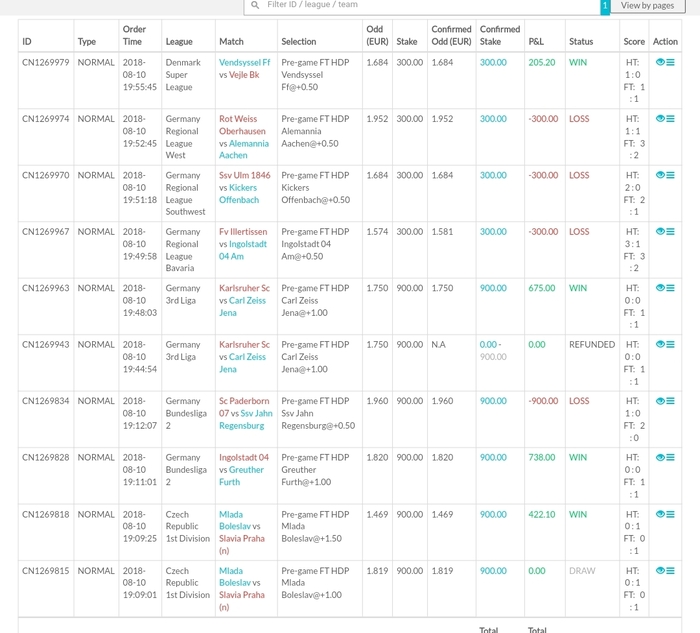Click the Stake column header
This screenshot has width=700, height=633.
pyautogui.click(x=406, y=42)
